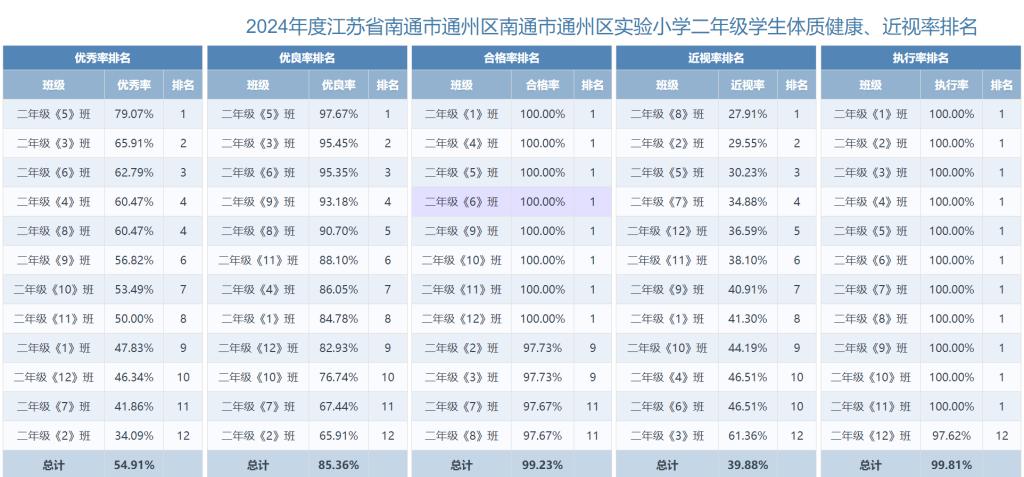This screenshot has height=477, width=1024.
Task: Select 二年级《2》班 in the 优良率排名 table
Action: 257,436
